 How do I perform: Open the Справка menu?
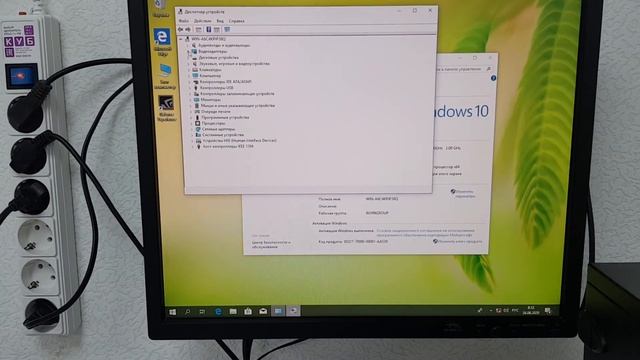tap(236, 21)
